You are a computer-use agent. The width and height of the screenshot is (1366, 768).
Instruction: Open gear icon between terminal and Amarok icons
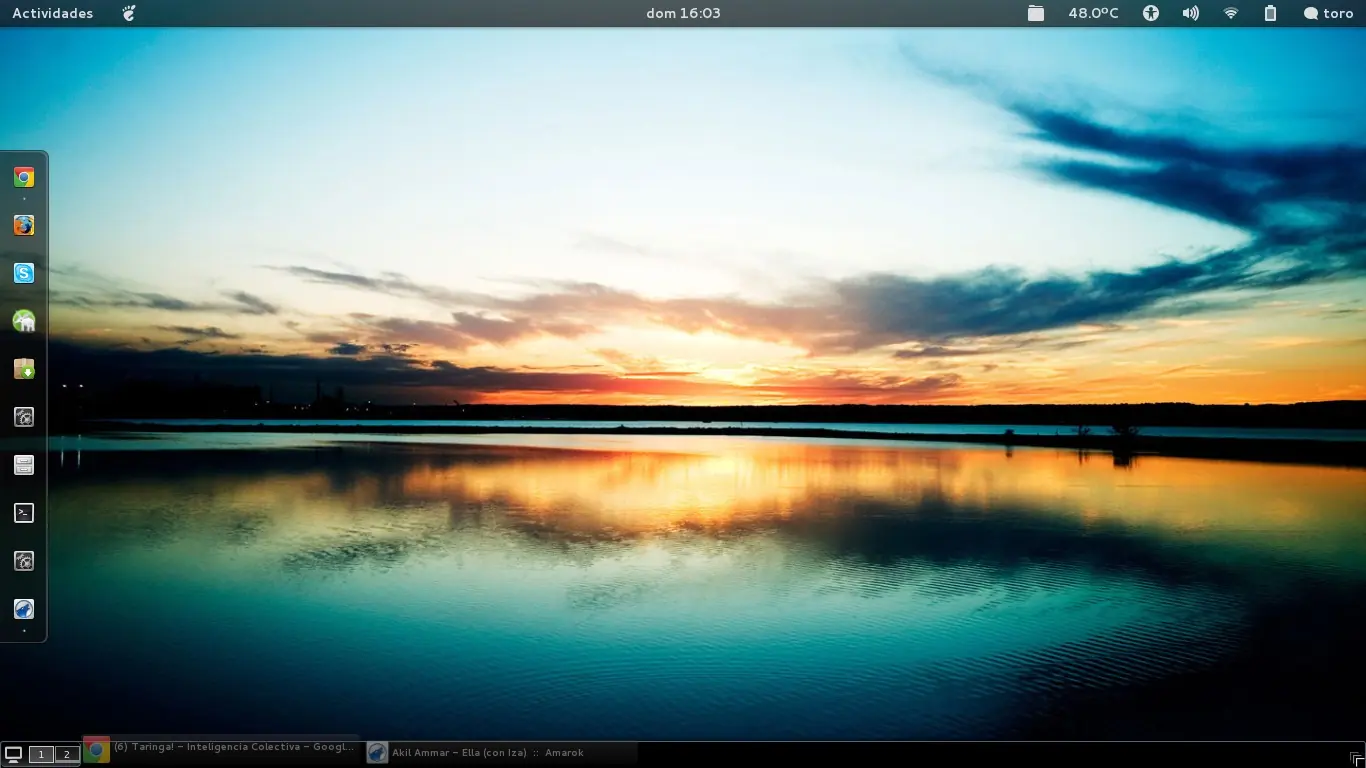(24, 561)
